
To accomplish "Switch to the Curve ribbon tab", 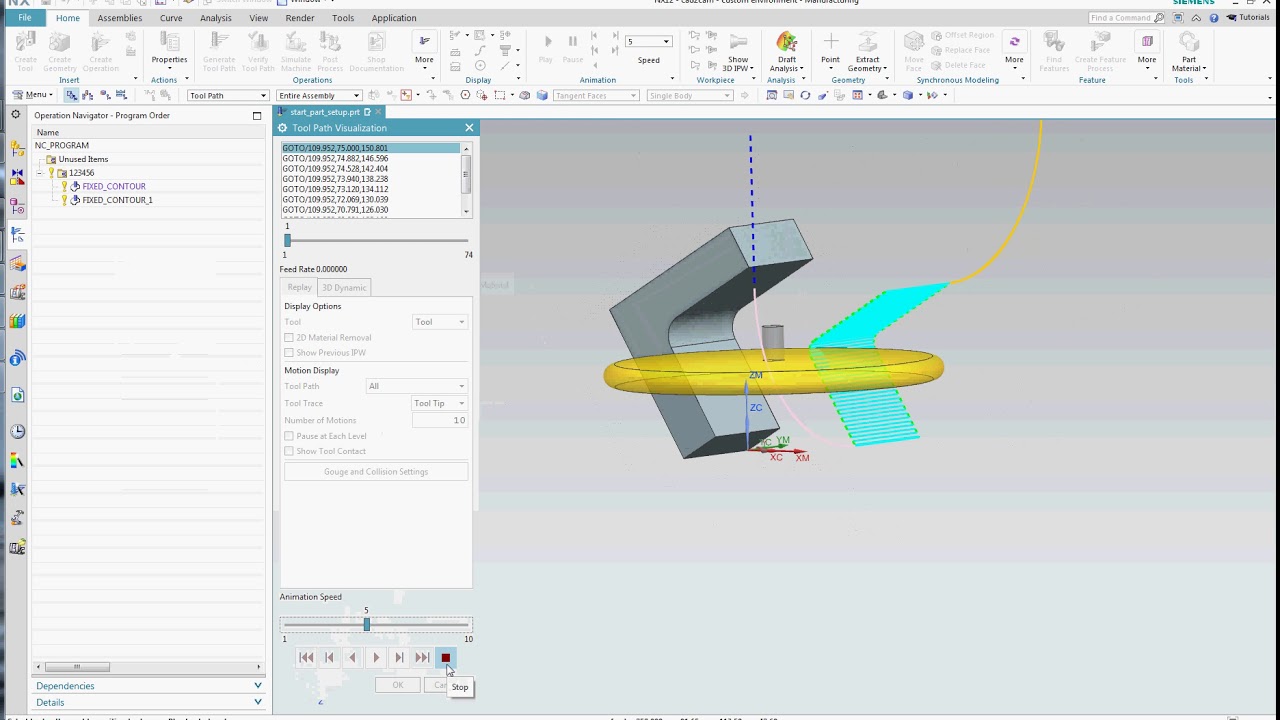I will point(171,18).
